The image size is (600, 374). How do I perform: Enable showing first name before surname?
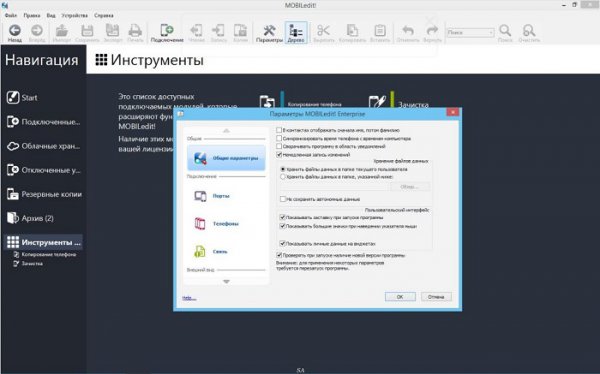click(279, 130)
